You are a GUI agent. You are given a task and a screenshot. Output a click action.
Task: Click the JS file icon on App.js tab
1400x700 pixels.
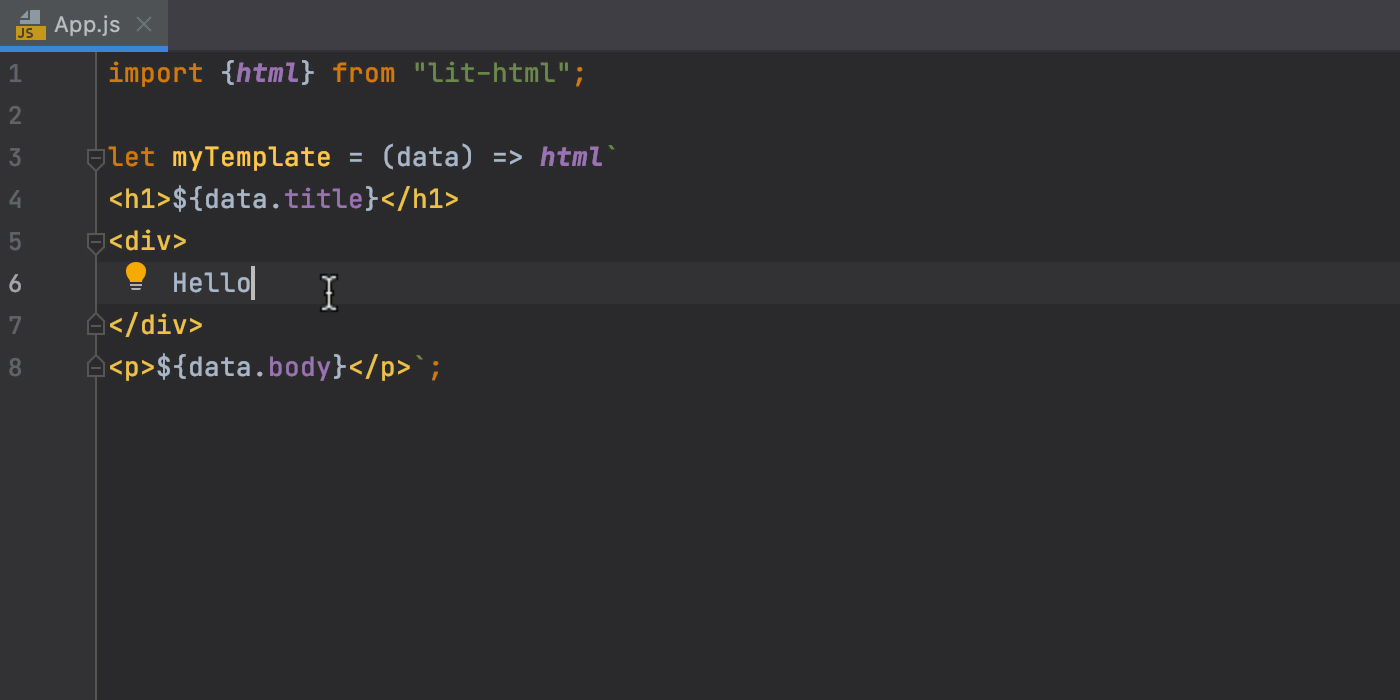tap(30, 25)
